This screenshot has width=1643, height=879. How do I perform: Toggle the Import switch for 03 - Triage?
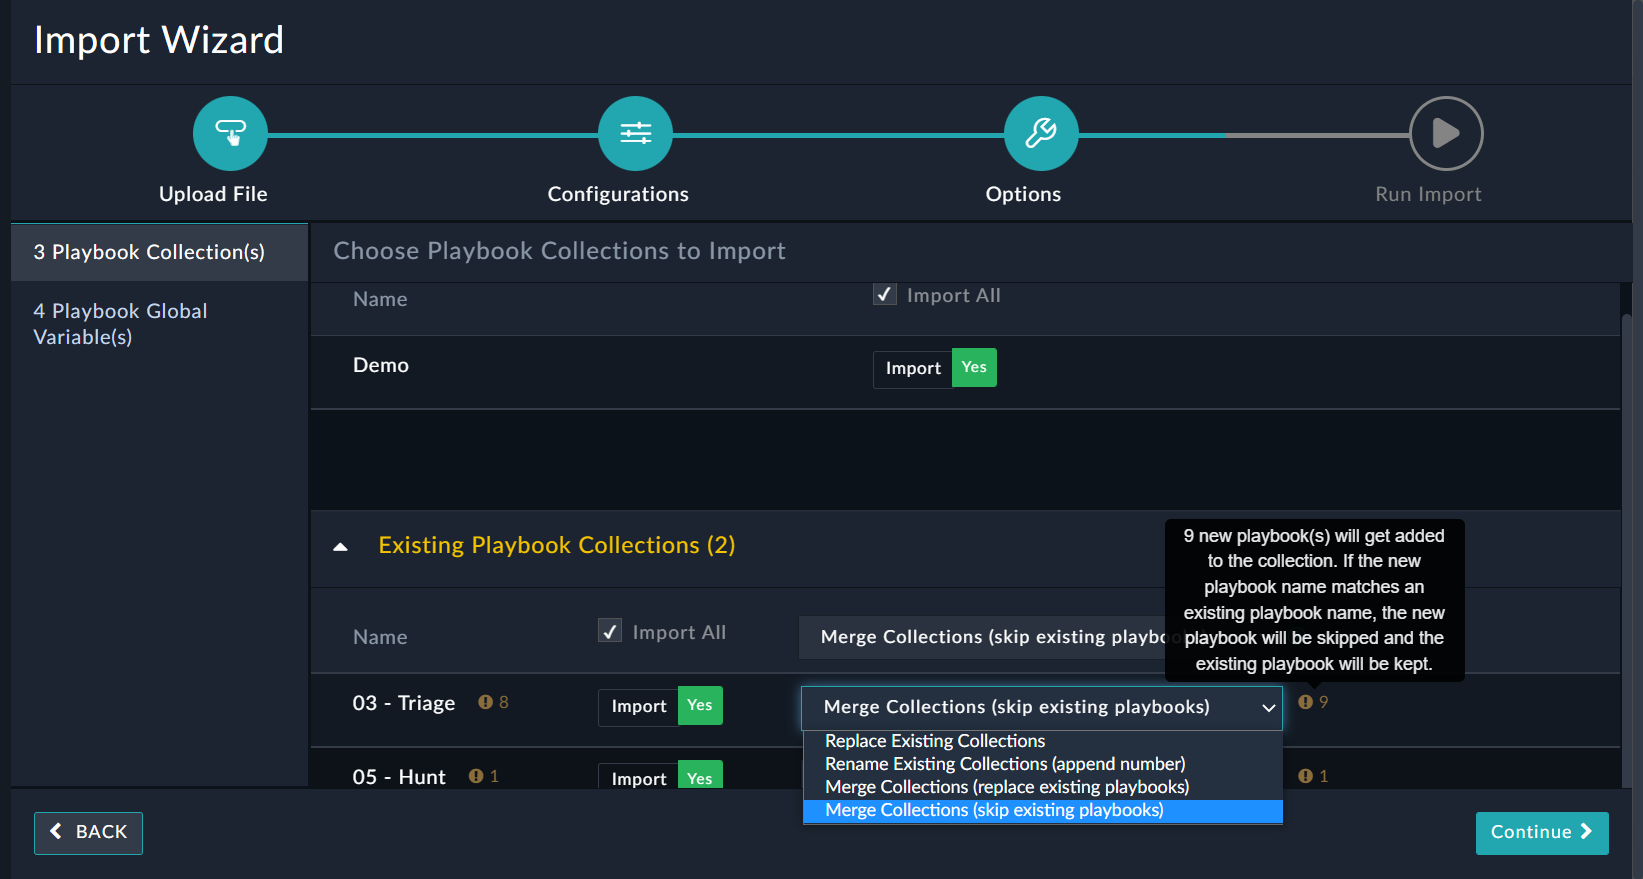click(660, 706)
